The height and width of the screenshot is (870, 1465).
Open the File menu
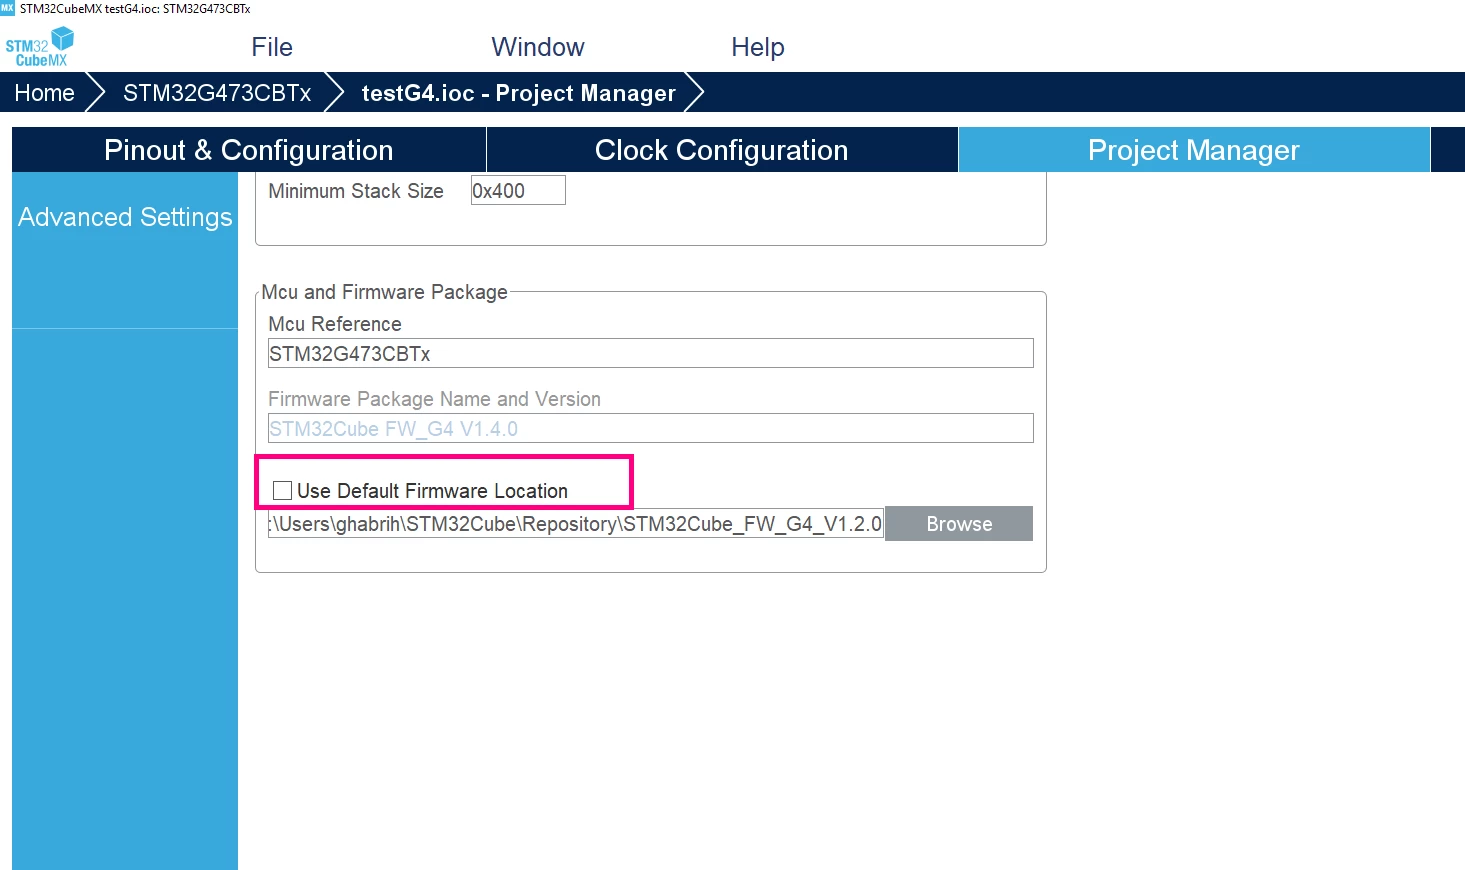272,47
